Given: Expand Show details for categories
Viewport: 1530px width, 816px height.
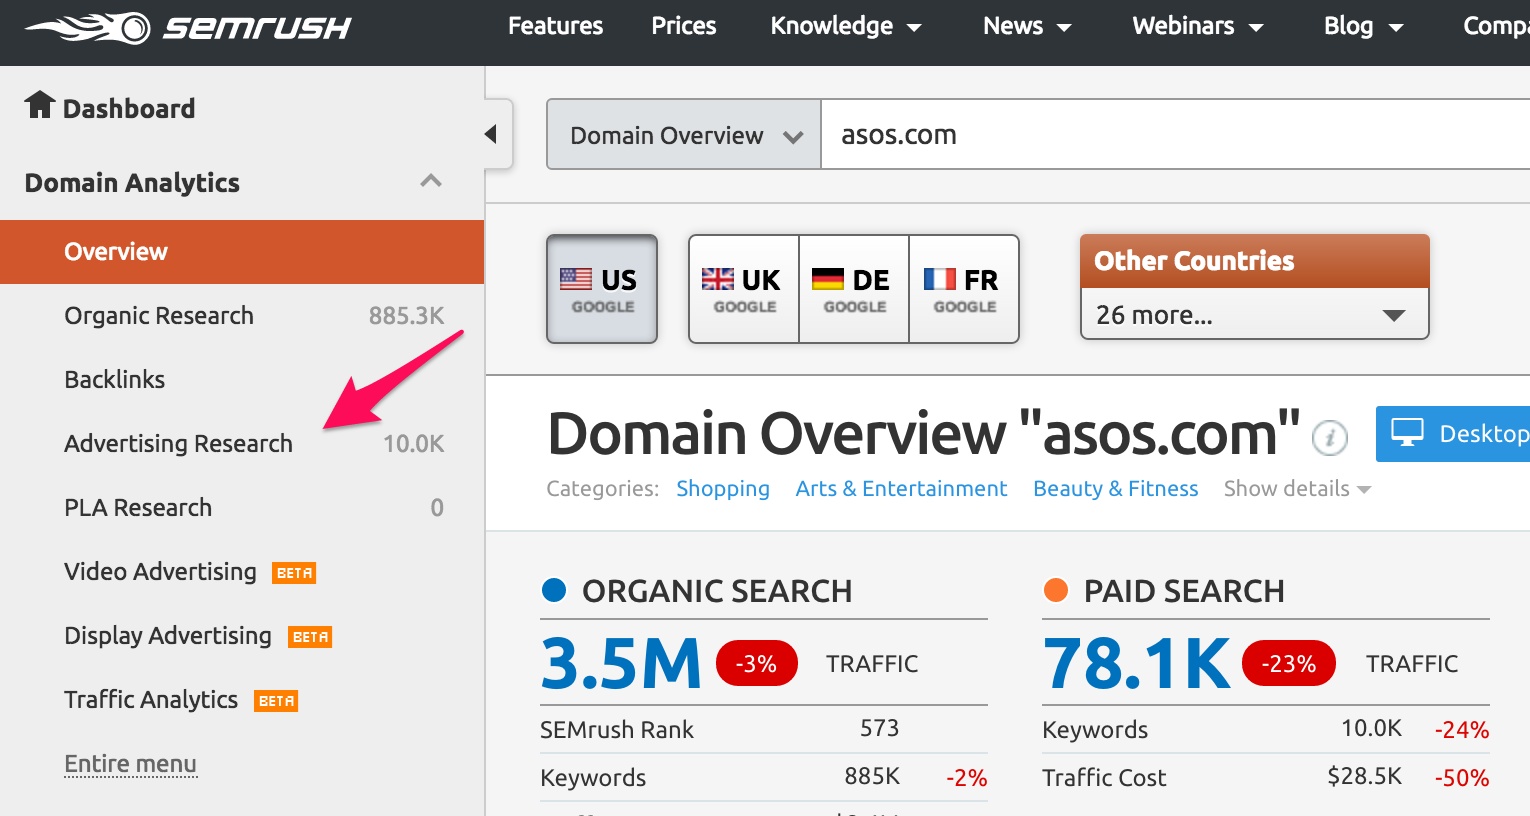Looking at the screenshot, I should pos(1297,489).
